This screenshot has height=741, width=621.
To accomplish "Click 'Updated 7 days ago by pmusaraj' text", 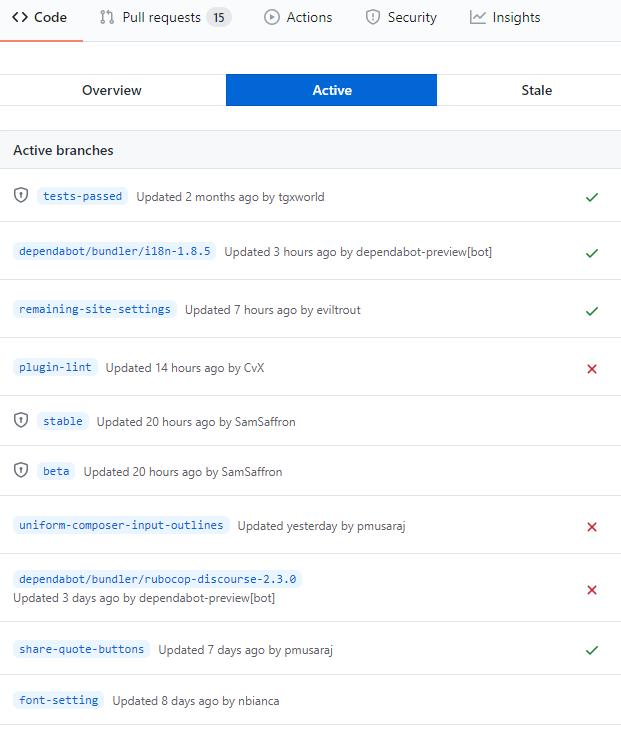I will [245, 650].
